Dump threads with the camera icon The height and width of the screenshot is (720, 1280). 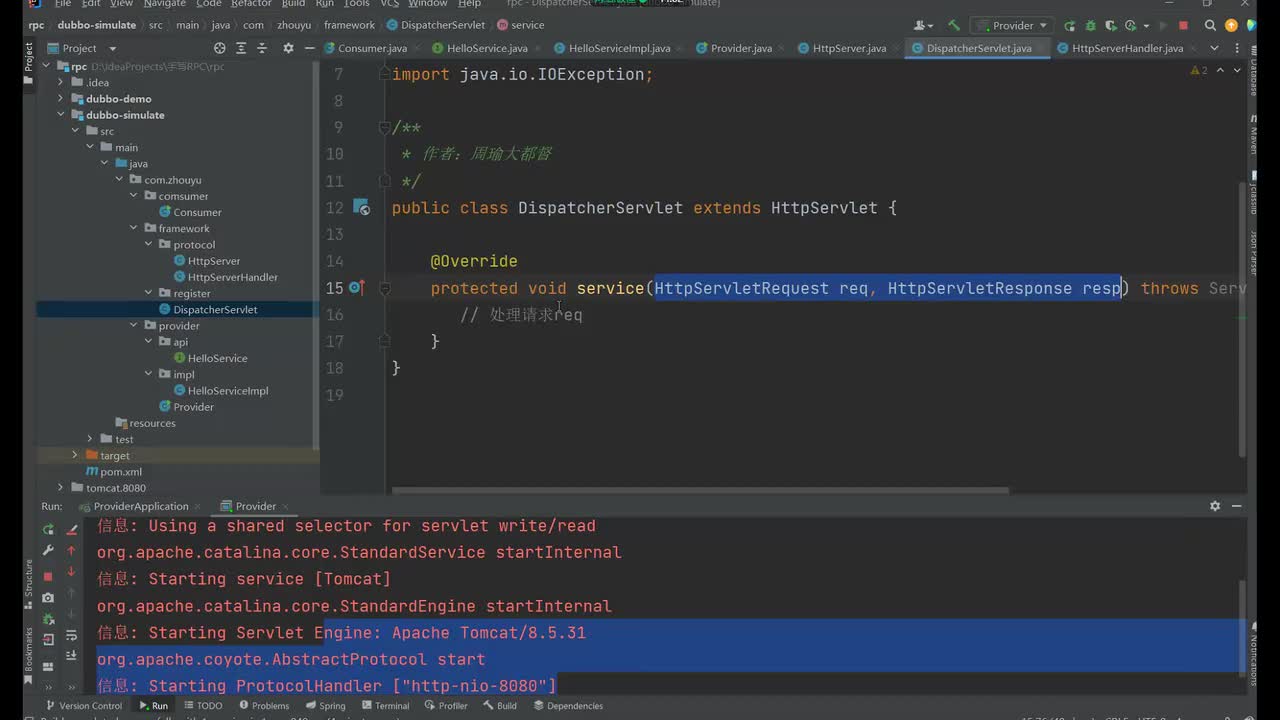47,598
